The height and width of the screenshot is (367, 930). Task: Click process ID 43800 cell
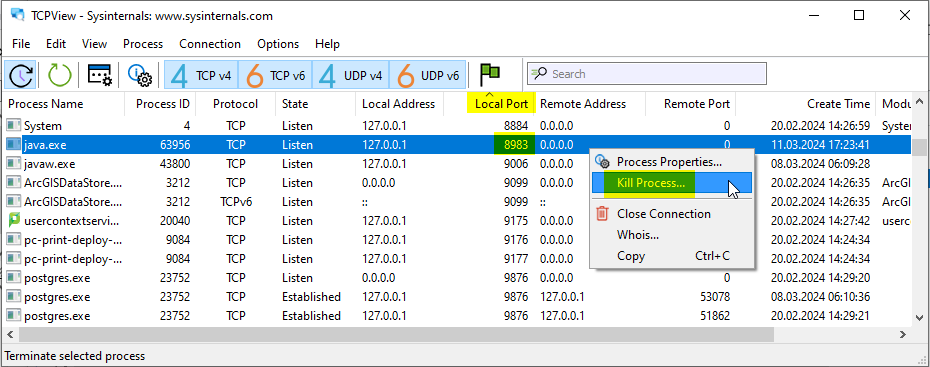175,164
